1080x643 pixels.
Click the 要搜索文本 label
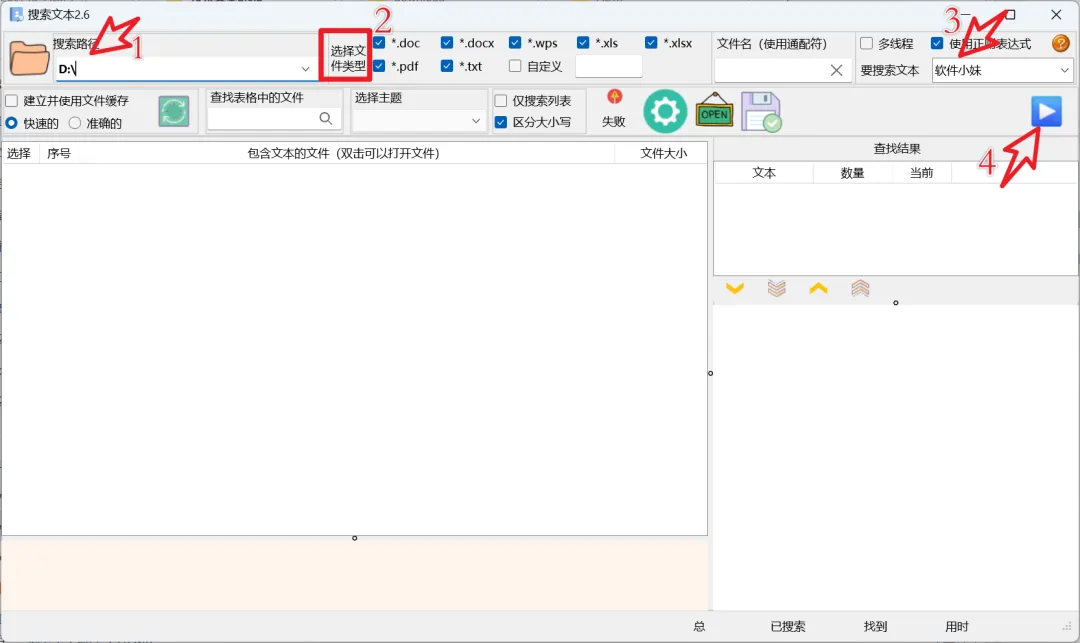click(x=889, y=71)
